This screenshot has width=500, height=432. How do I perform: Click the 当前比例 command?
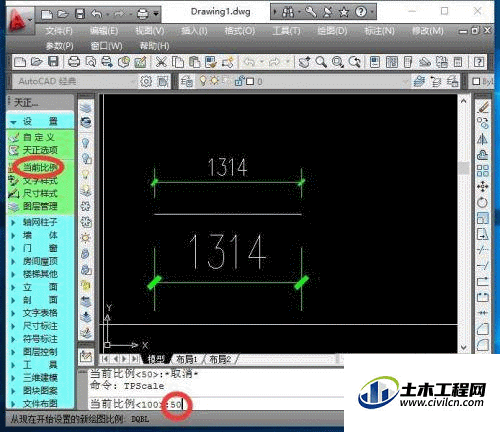(x=40, y=167)
